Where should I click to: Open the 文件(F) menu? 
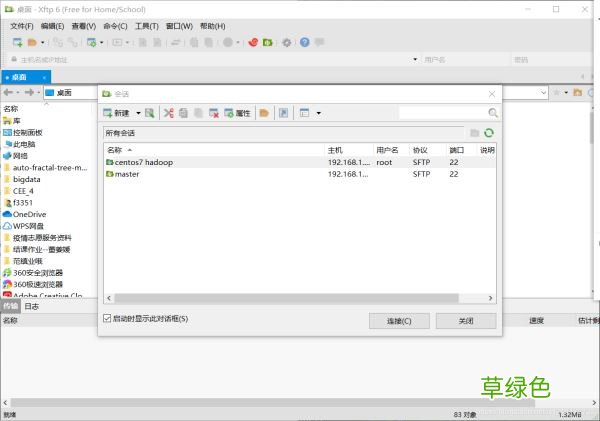coord(22,26)
